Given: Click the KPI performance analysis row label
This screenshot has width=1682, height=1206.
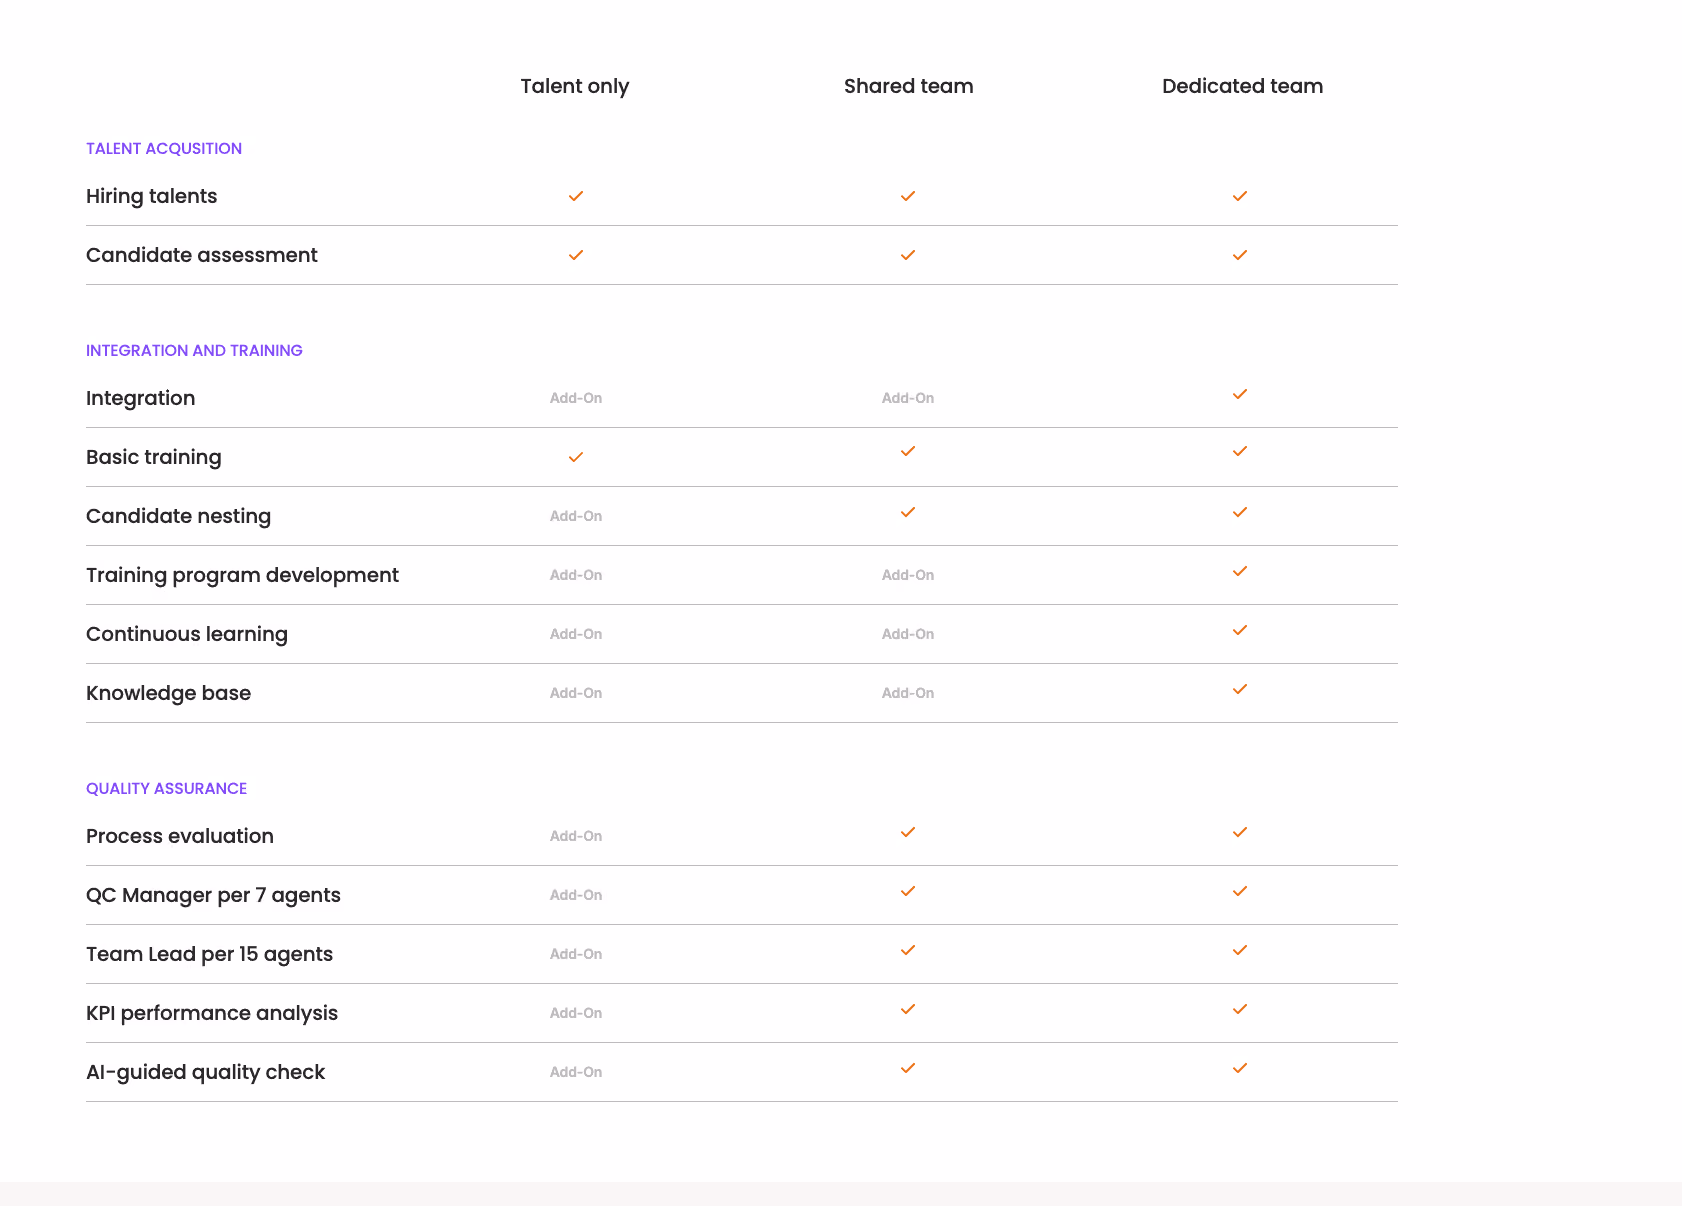Looking at the screenshot, I should pyautogui.click(x=212, y=1014).
